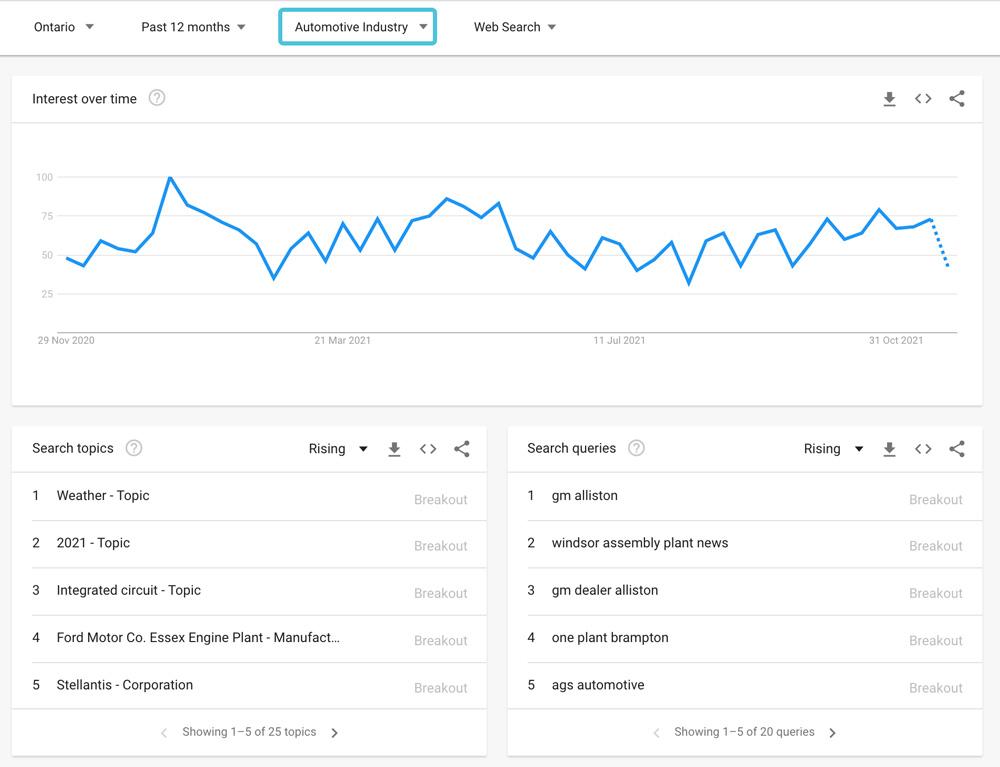Open the Ontario region dropdown
Viewport: 1000px width, 767px height.
click(64, 27)
